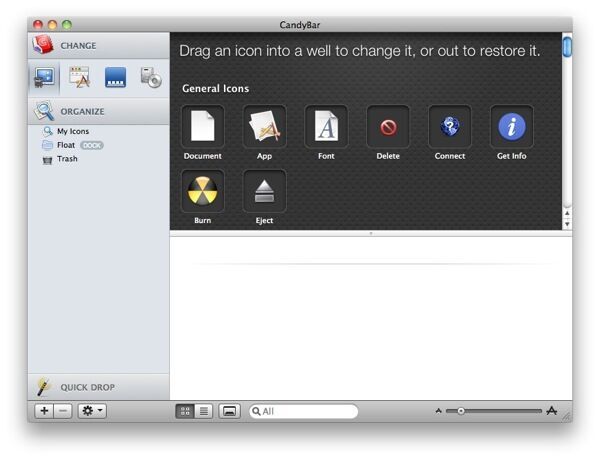
Task: Select the System Icons category in Change
Action: click(44, 78)
